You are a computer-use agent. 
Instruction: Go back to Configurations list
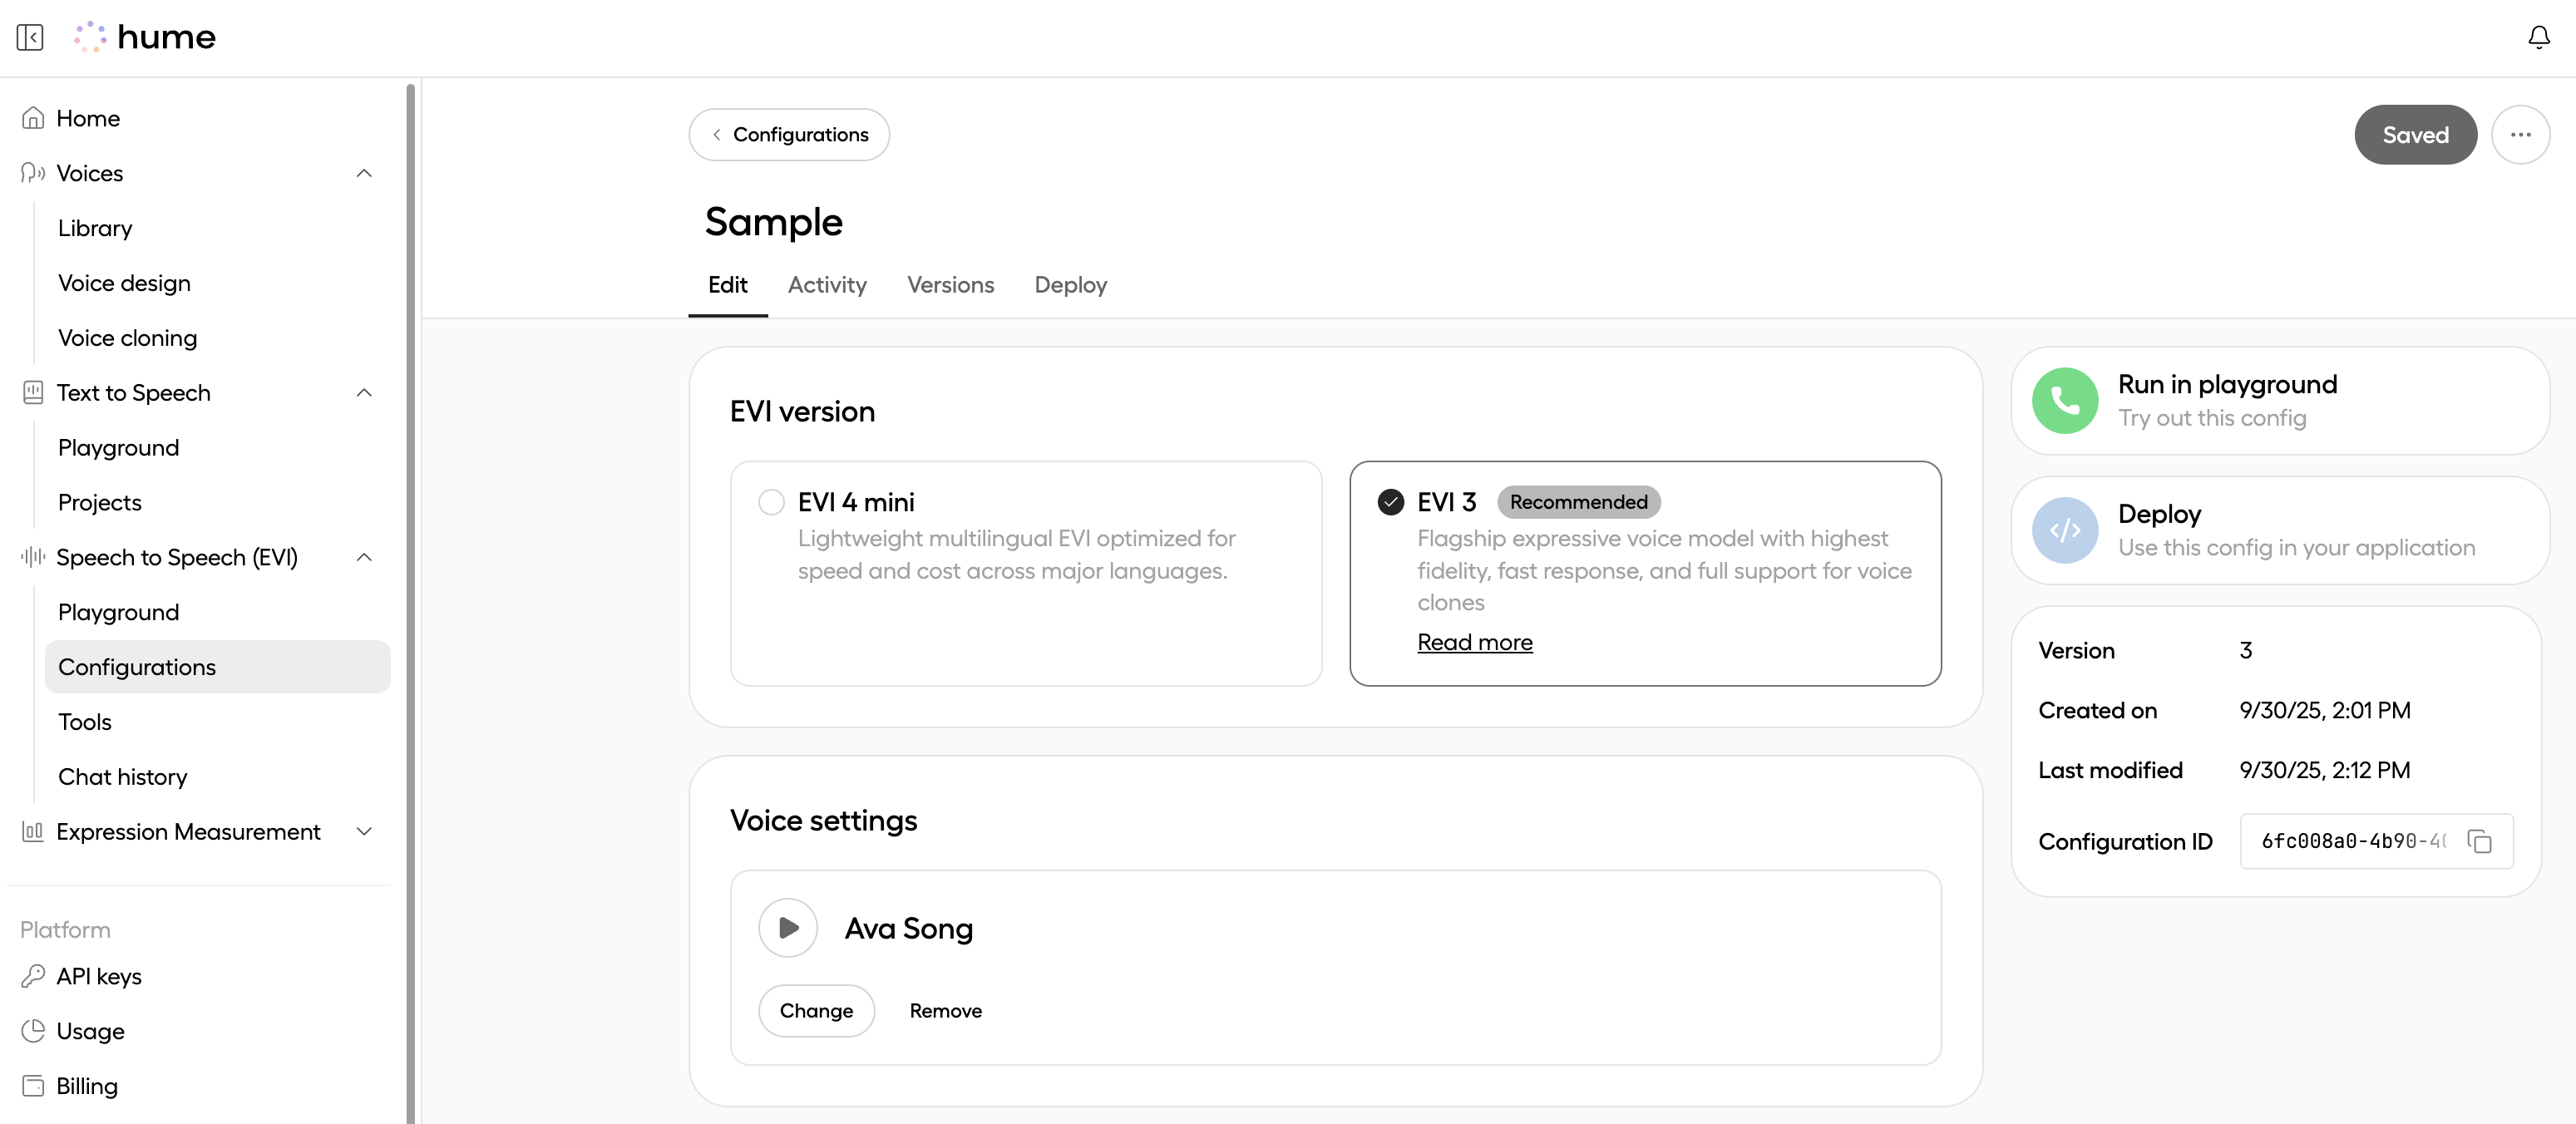(x=789, y=135)
